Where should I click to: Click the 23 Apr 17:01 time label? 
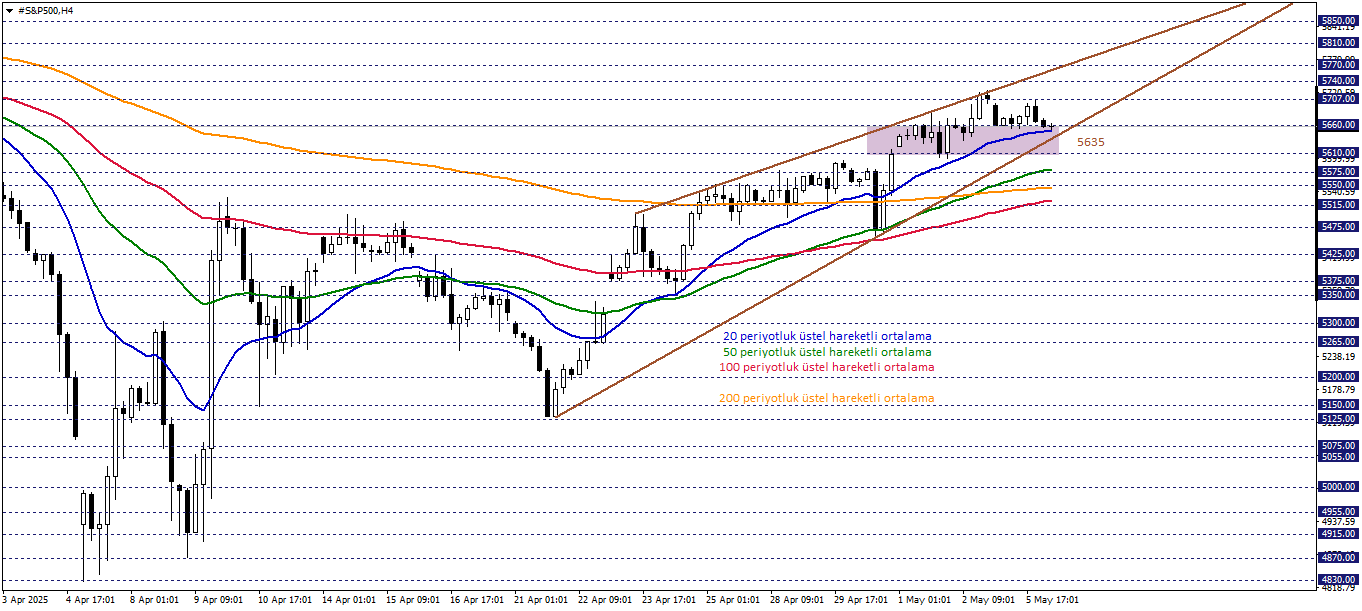(667, 600)
